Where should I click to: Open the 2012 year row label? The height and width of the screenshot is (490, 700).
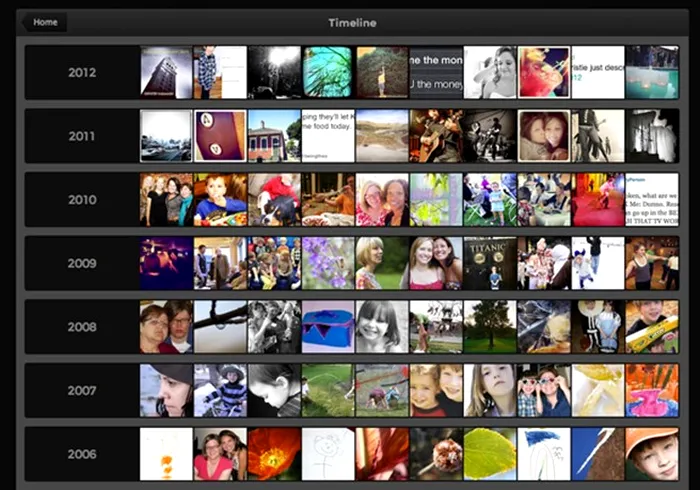coord(82,72)
